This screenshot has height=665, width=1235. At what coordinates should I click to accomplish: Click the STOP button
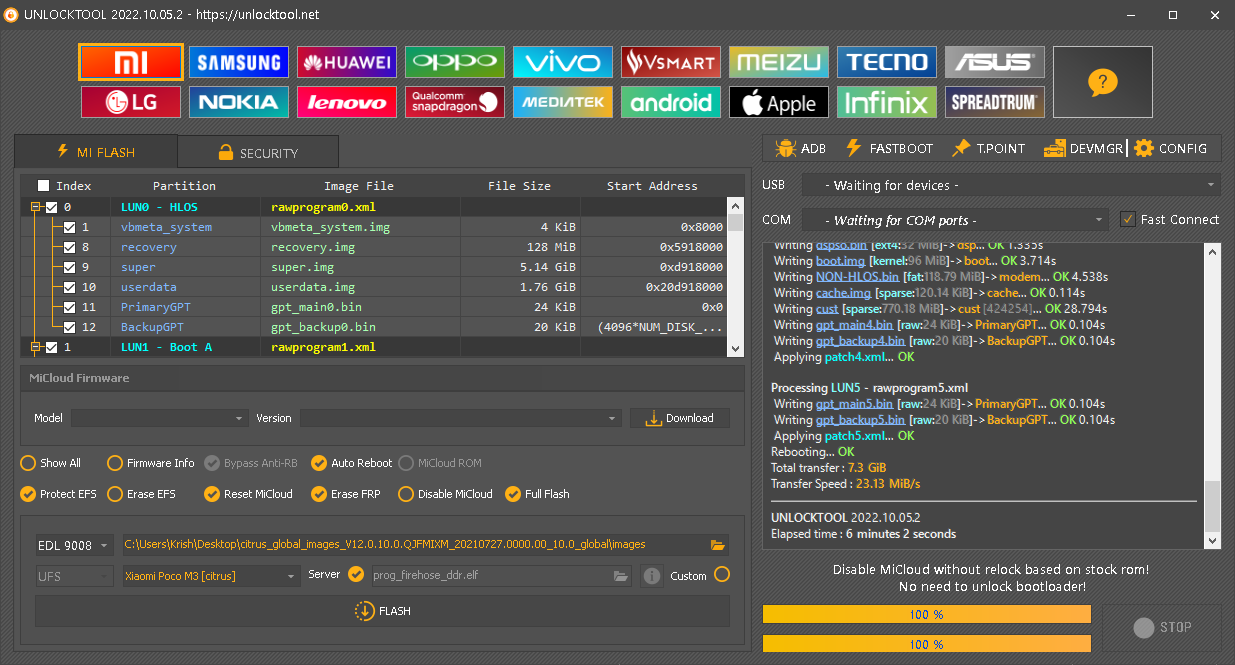[x=1161, y=628]
